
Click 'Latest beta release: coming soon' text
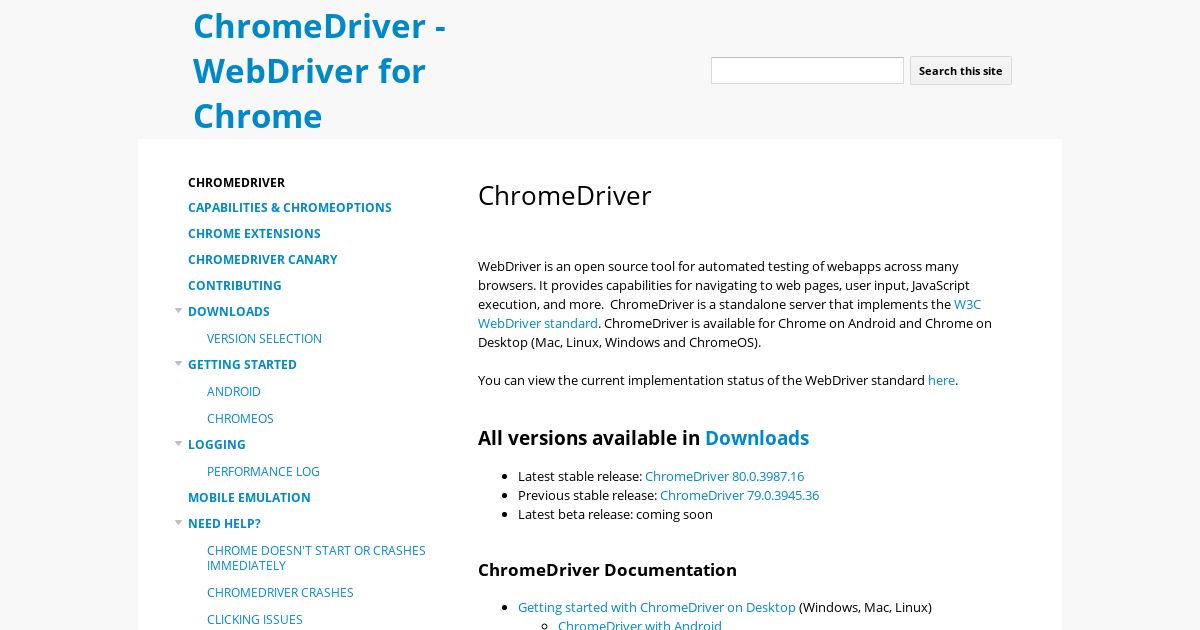(615, 514)
